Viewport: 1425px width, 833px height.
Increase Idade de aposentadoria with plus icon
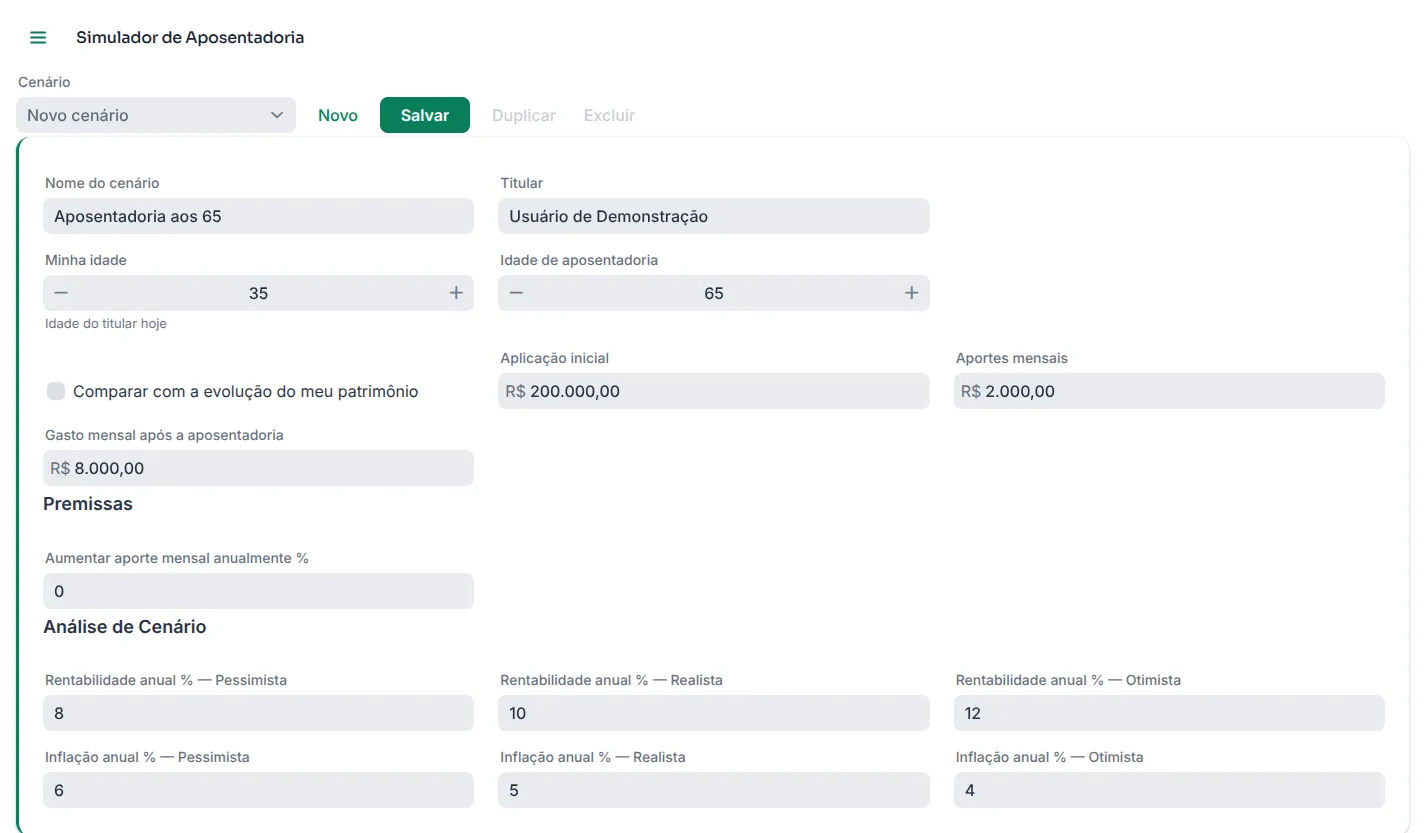pos(912,293)
